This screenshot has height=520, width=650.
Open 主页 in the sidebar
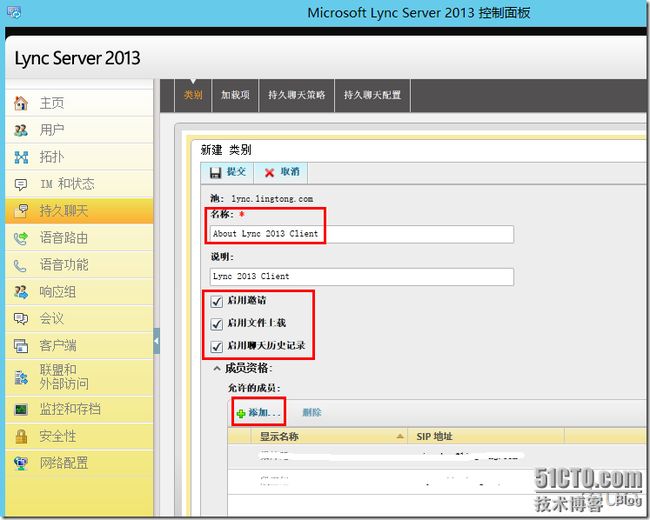(79, 103)
